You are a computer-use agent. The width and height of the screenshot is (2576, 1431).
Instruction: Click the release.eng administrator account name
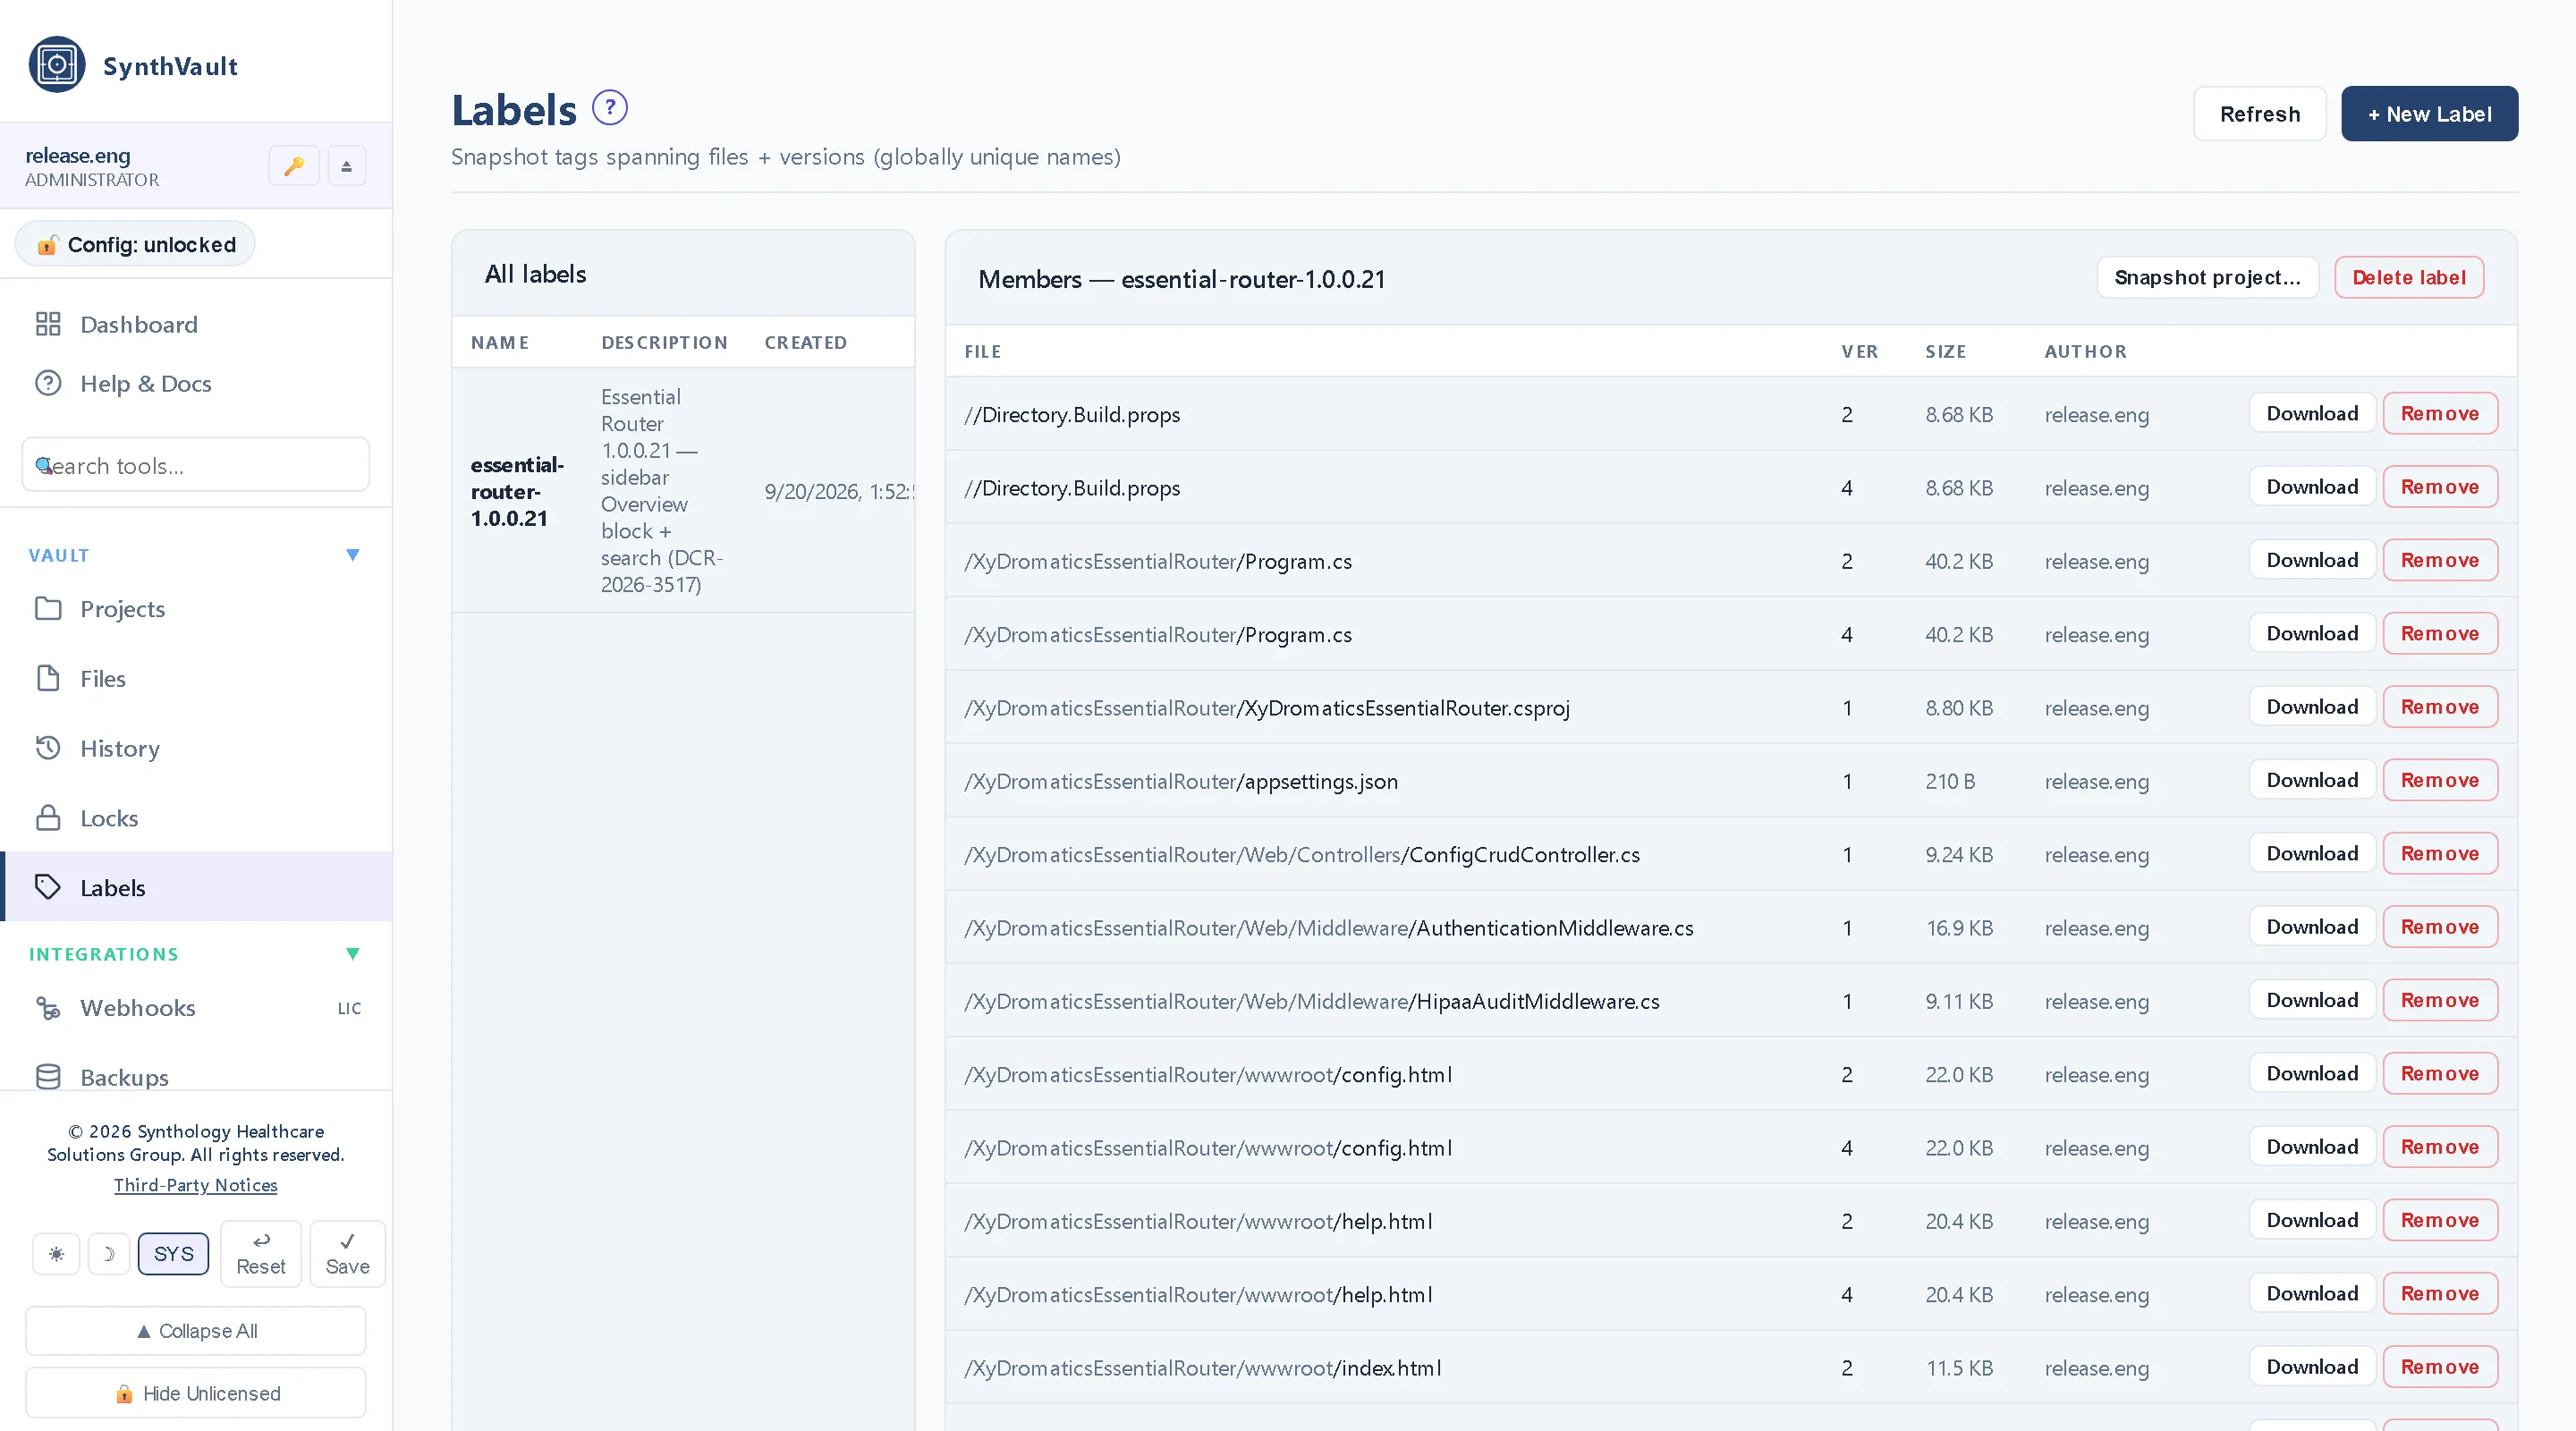pos(78,156)
